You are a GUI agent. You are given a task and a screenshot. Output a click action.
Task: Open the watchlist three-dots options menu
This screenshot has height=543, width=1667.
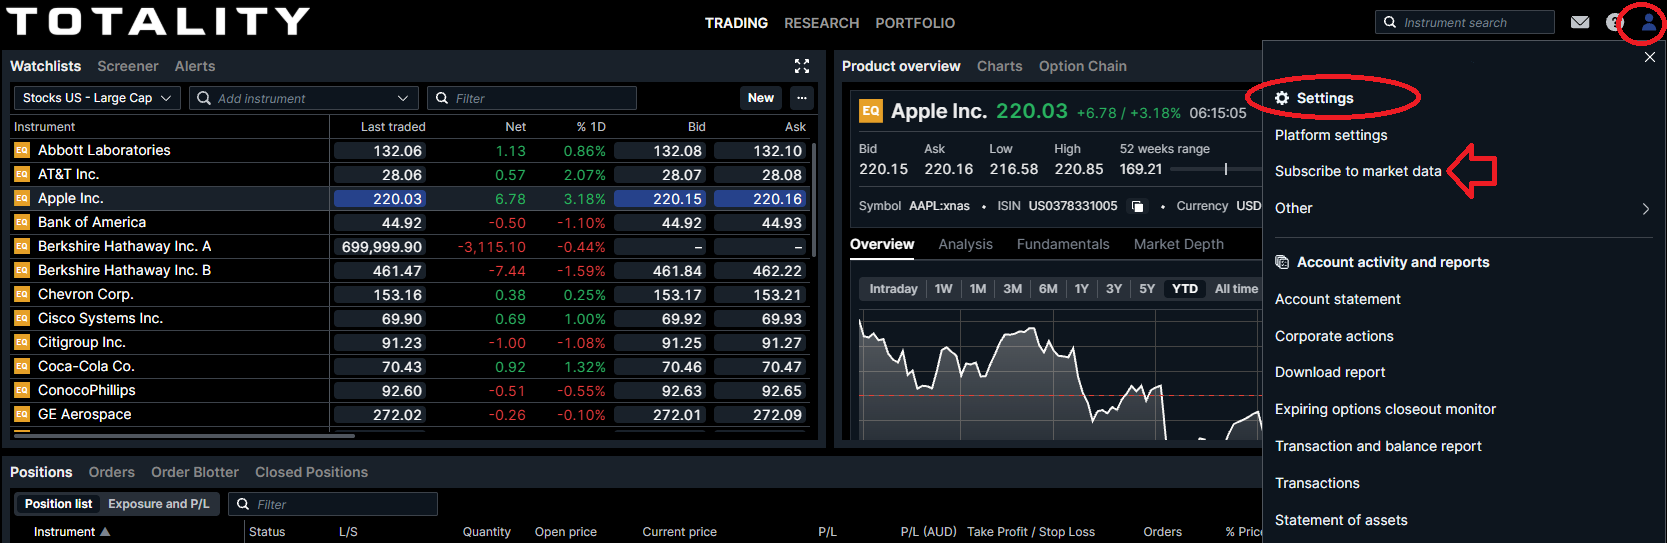point(801,98)
